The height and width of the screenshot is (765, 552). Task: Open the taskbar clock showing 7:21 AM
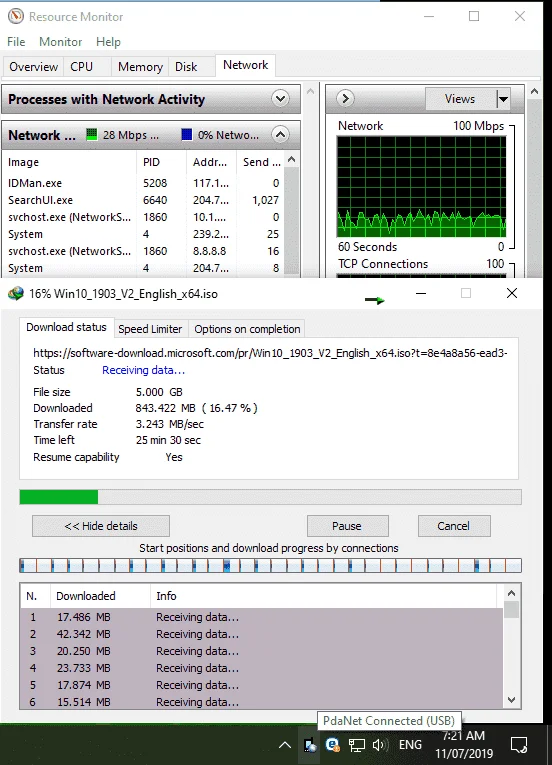(x=464, y=745)
